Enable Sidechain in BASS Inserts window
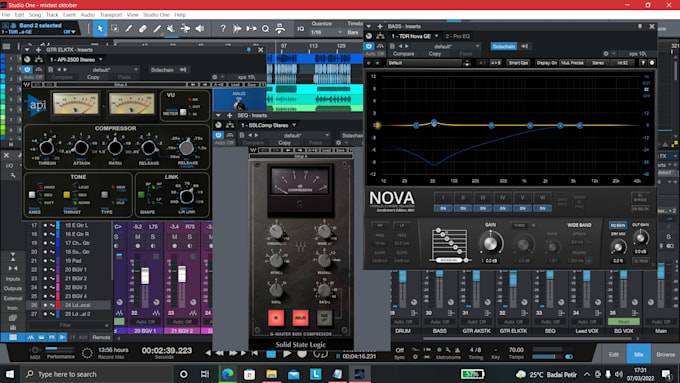The image size is (680, 383). click(x=503, y=46)
